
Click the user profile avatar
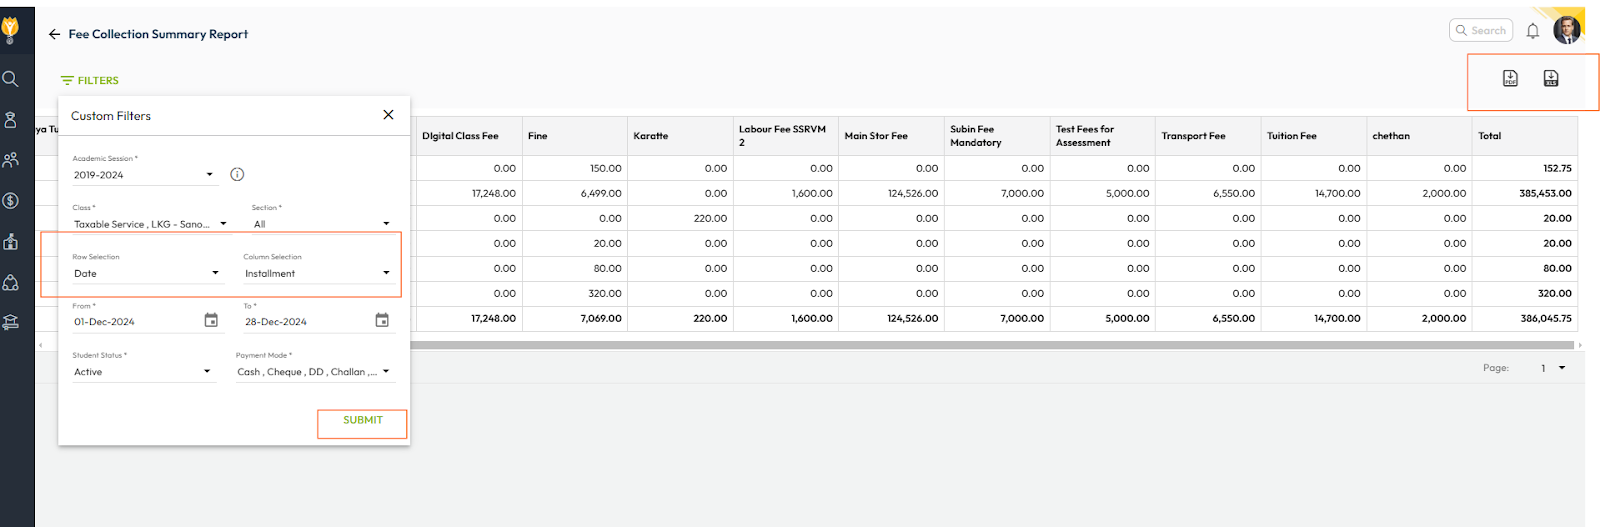tap(1567, 30)
